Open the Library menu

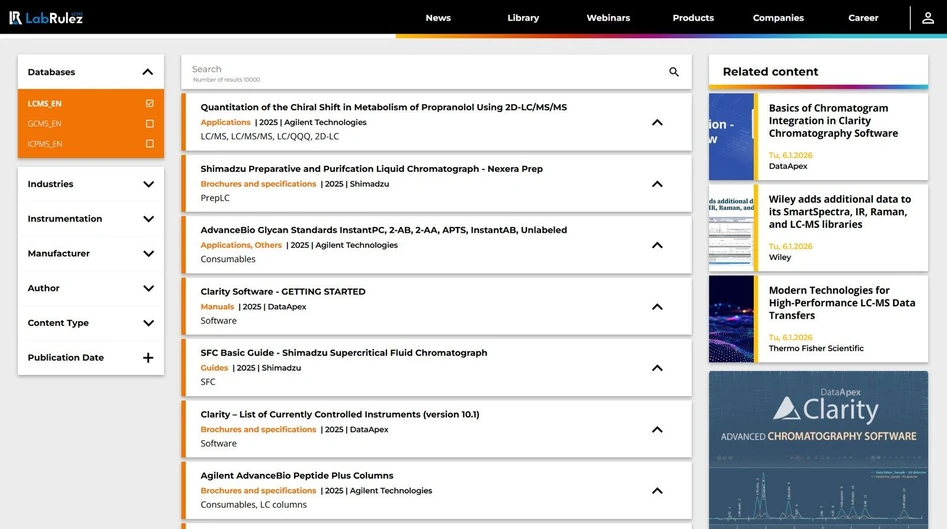point(523,18)
